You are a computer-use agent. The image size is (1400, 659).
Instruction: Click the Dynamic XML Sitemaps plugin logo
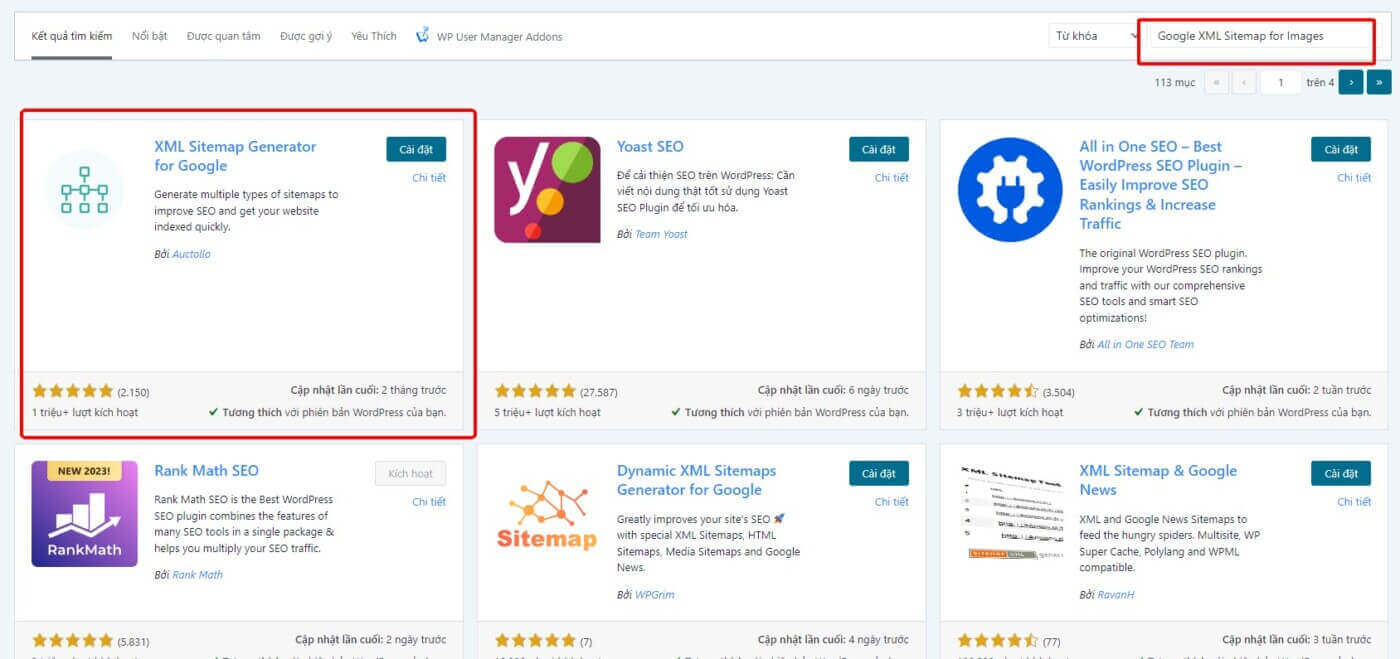[x=547, y=514]
